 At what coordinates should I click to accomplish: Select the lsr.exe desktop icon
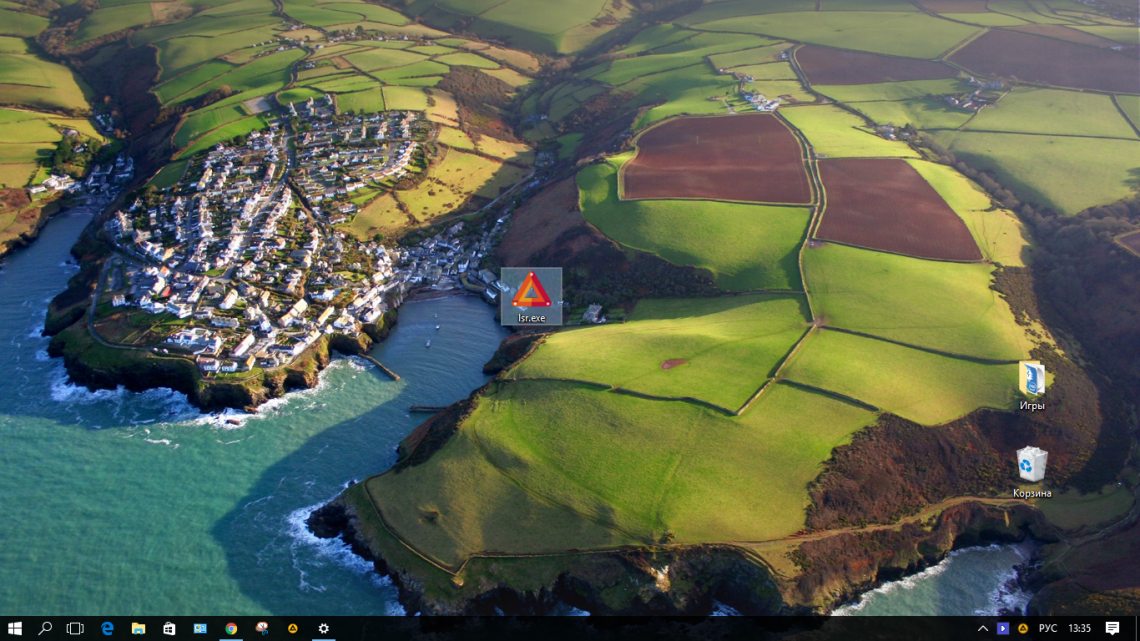pyautogui.click(x=531, y=295)
